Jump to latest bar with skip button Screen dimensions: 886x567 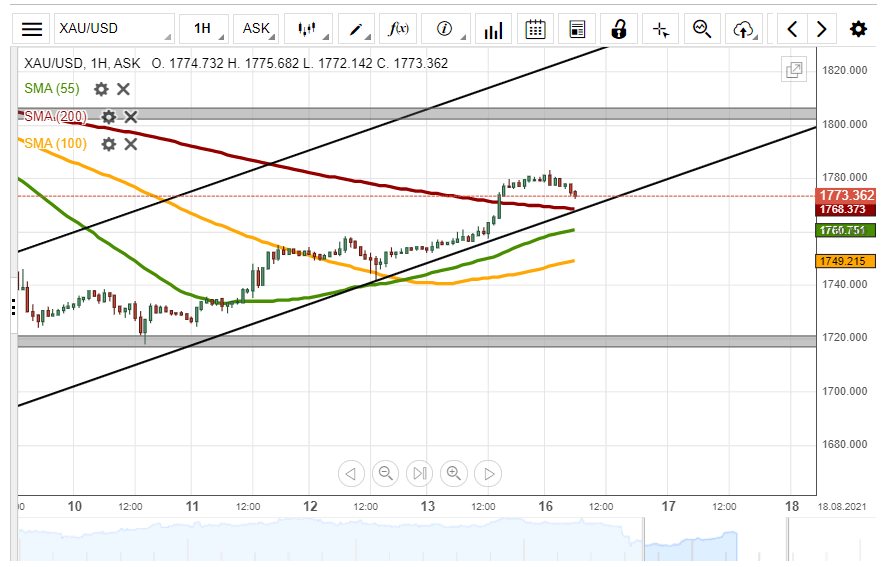click(x=420, y=474)
